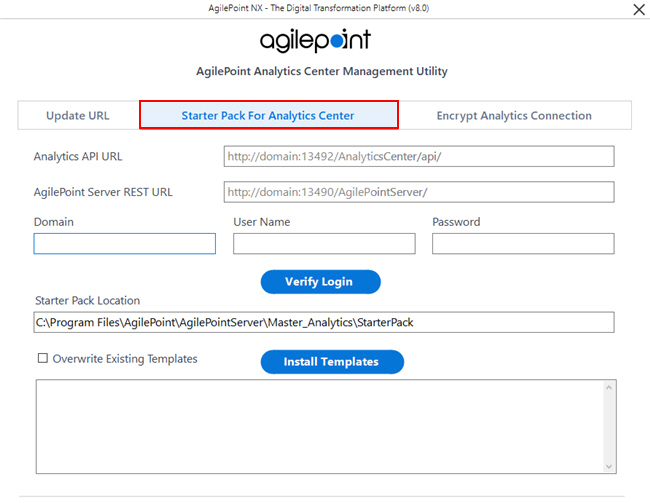
Task: Click the AgilePoint Analytics Center Management Utility heading
Action: click(x=322, y=71)
